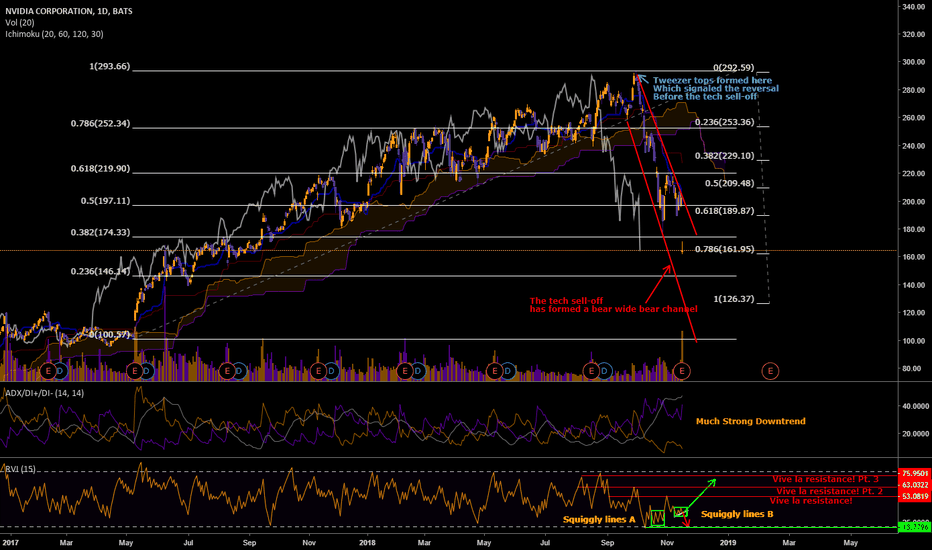Click the 40.0000 ADX scale value

(x=915, y=406)
